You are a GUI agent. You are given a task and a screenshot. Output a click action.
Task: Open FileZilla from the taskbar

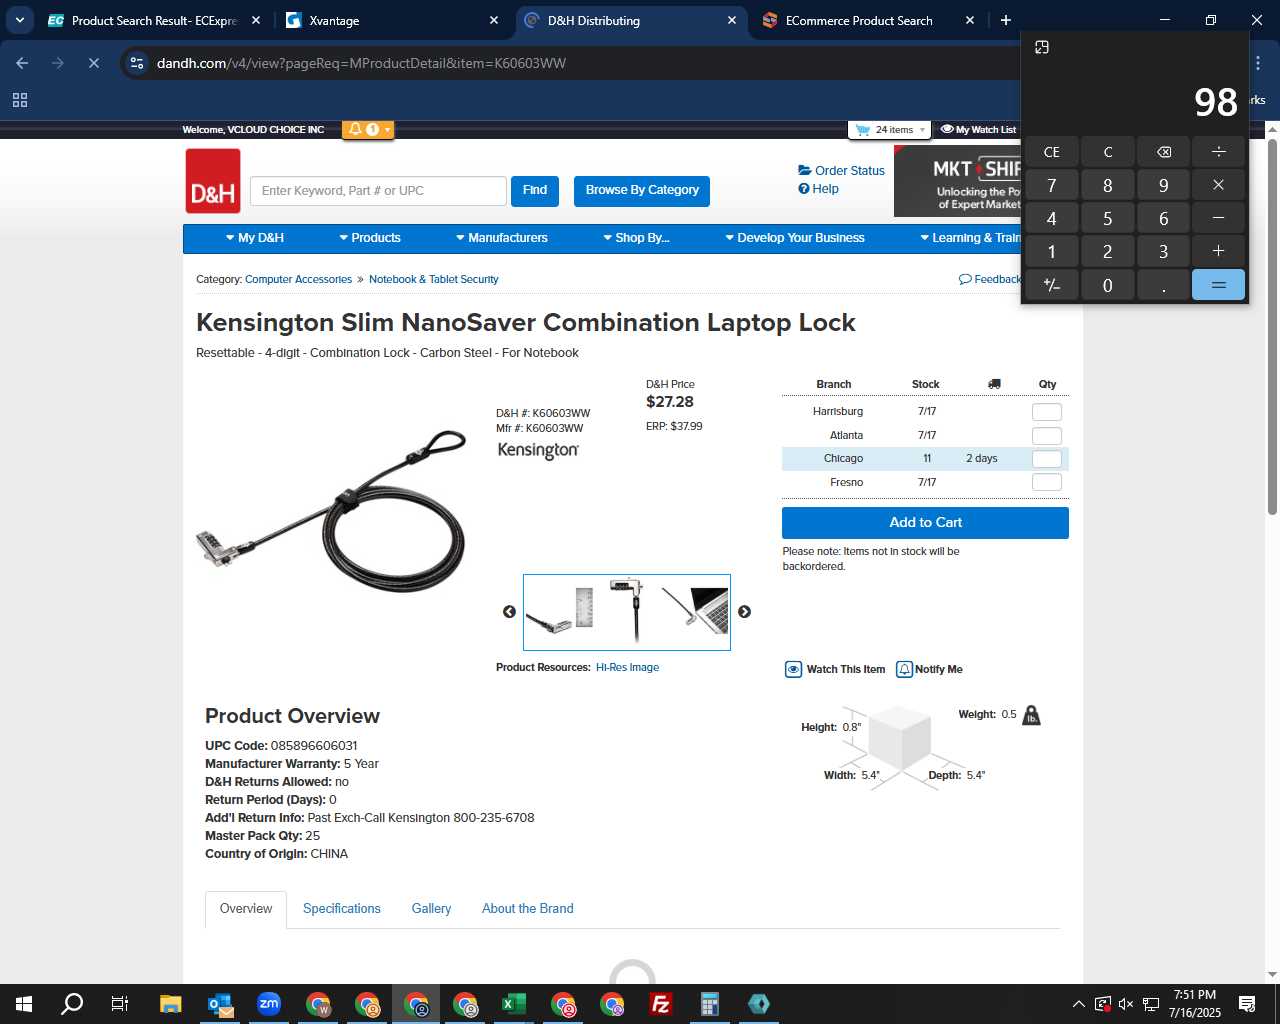click(661, 1004)
